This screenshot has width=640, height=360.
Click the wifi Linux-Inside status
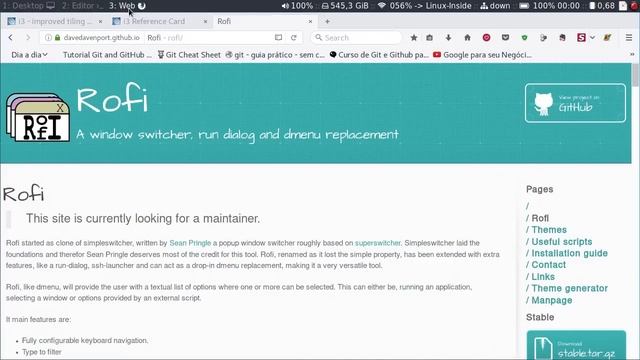424,6
